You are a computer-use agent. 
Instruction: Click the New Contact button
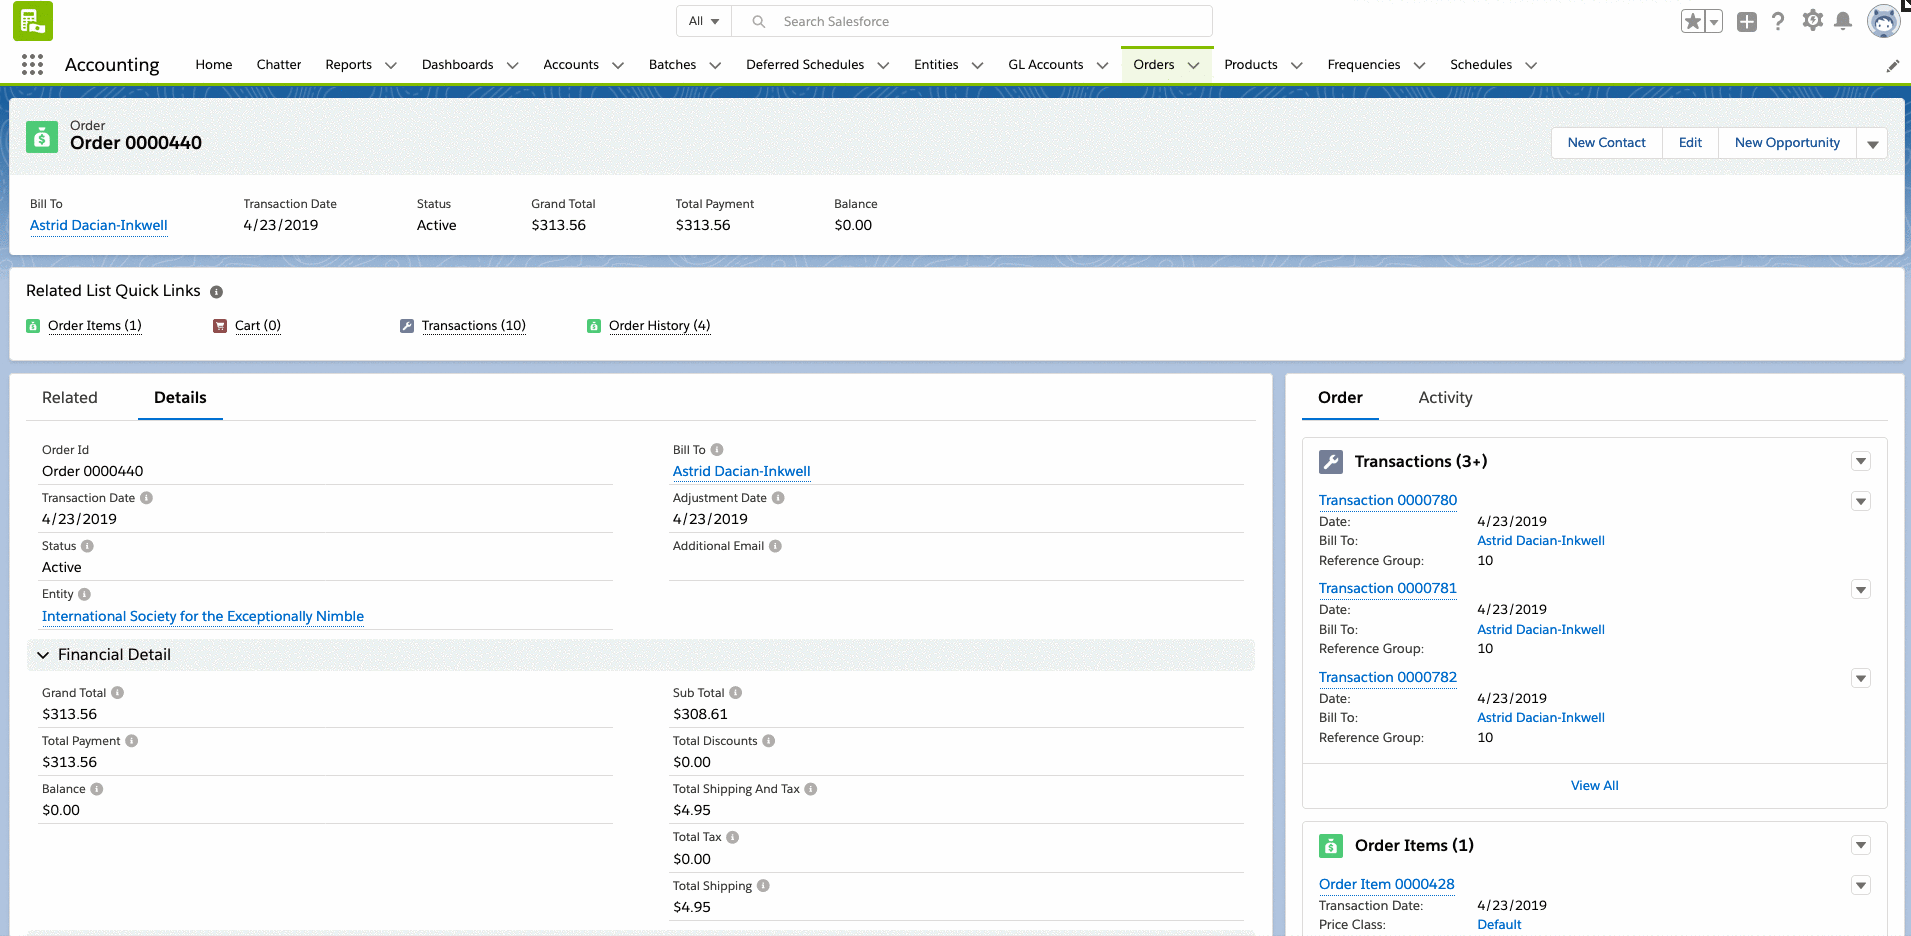(x=1606, y=143)
